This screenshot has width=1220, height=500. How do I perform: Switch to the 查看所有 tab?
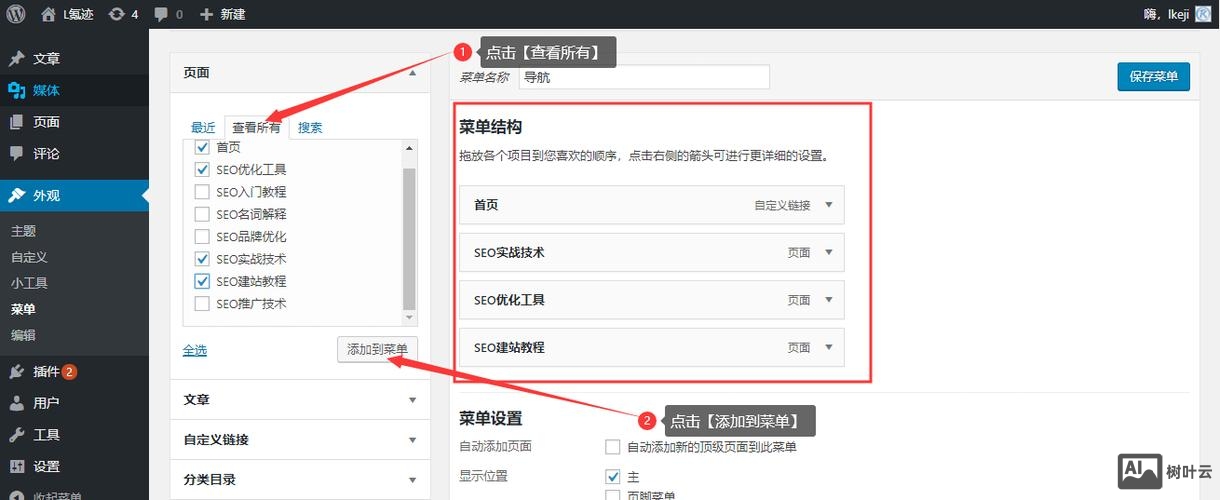coord(256,128)
